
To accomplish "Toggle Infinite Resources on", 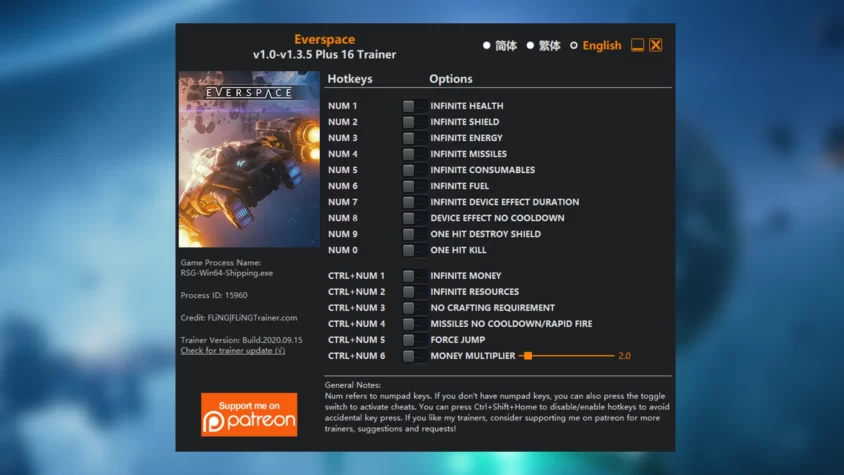I will [414, 292].
